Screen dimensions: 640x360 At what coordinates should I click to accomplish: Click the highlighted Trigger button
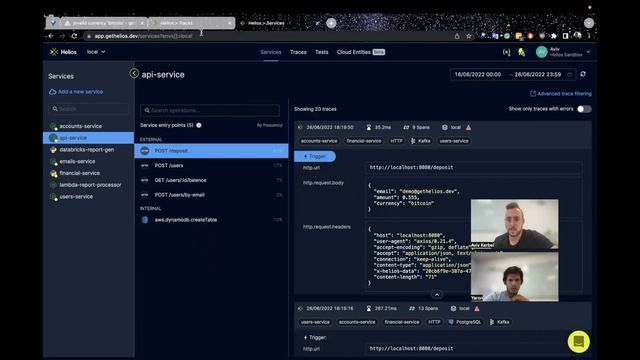315,156
